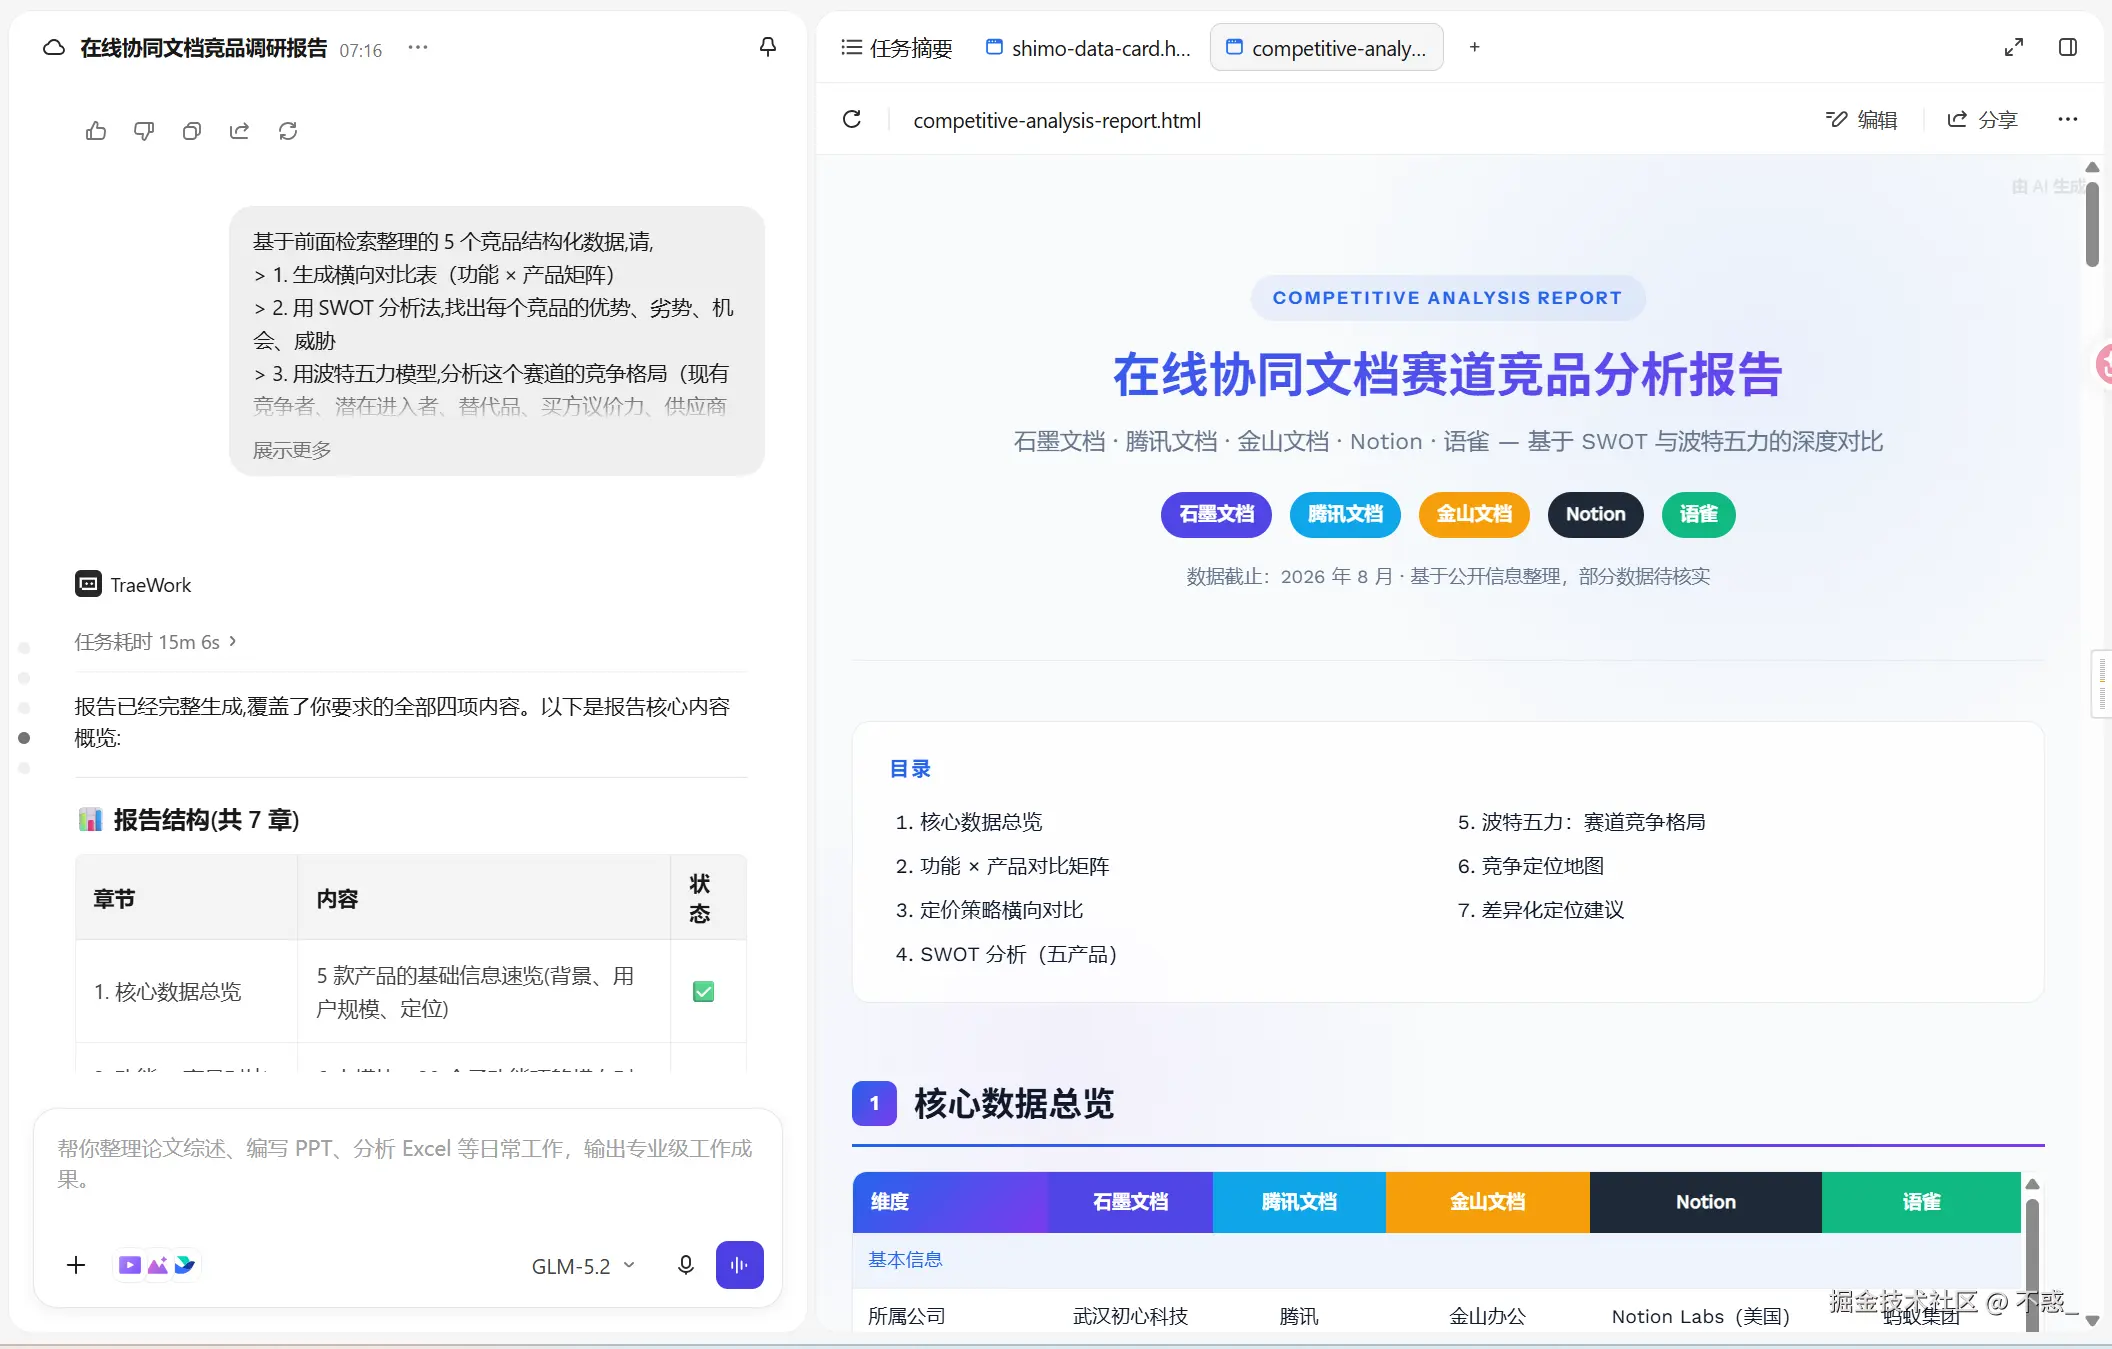
Task: Click the cloud icon beside the chat title
Action: pyautogui.click(x=54, y=48)
